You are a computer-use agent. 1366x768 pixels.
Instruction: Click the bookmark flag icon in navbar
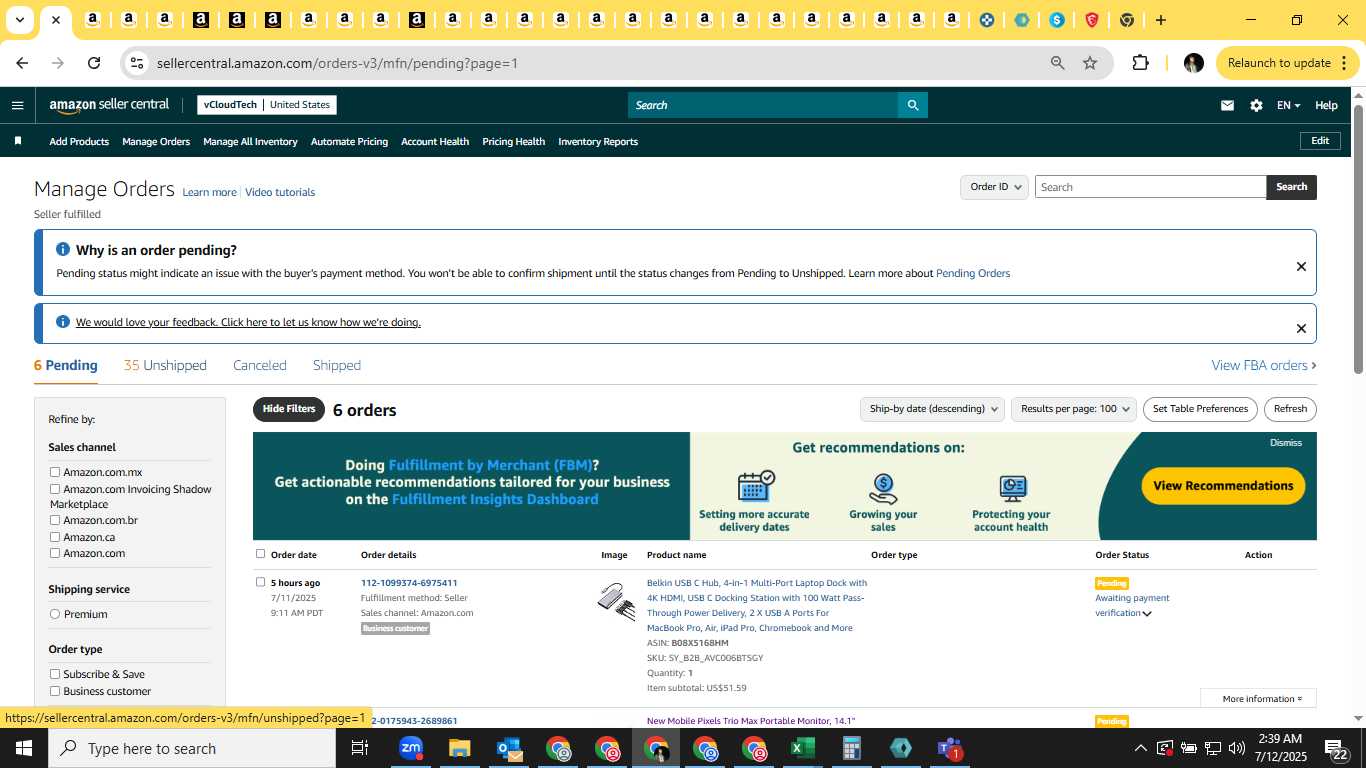pyautogui.click(x=17, y=141)
